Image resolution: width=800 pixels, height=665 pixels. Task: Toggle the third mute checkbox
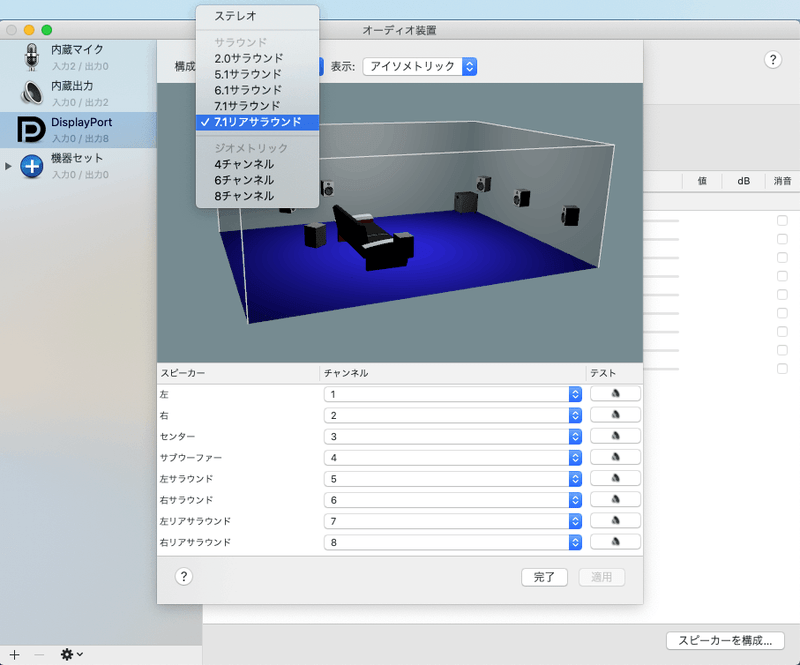tap(782, 257)
